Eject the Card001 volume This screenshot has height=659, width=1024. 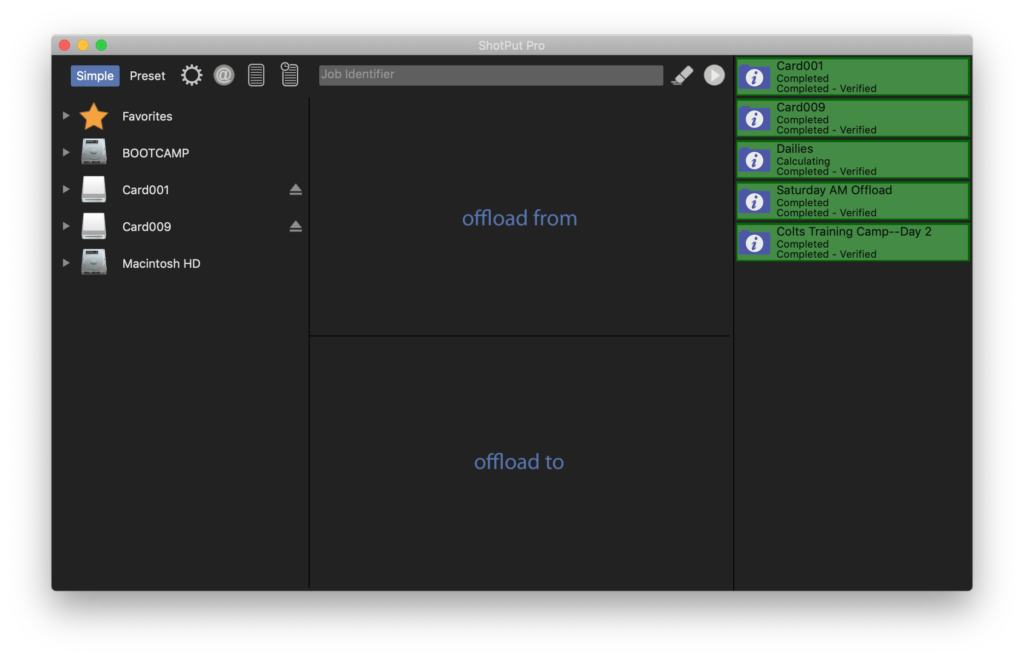tap(295, 189)
